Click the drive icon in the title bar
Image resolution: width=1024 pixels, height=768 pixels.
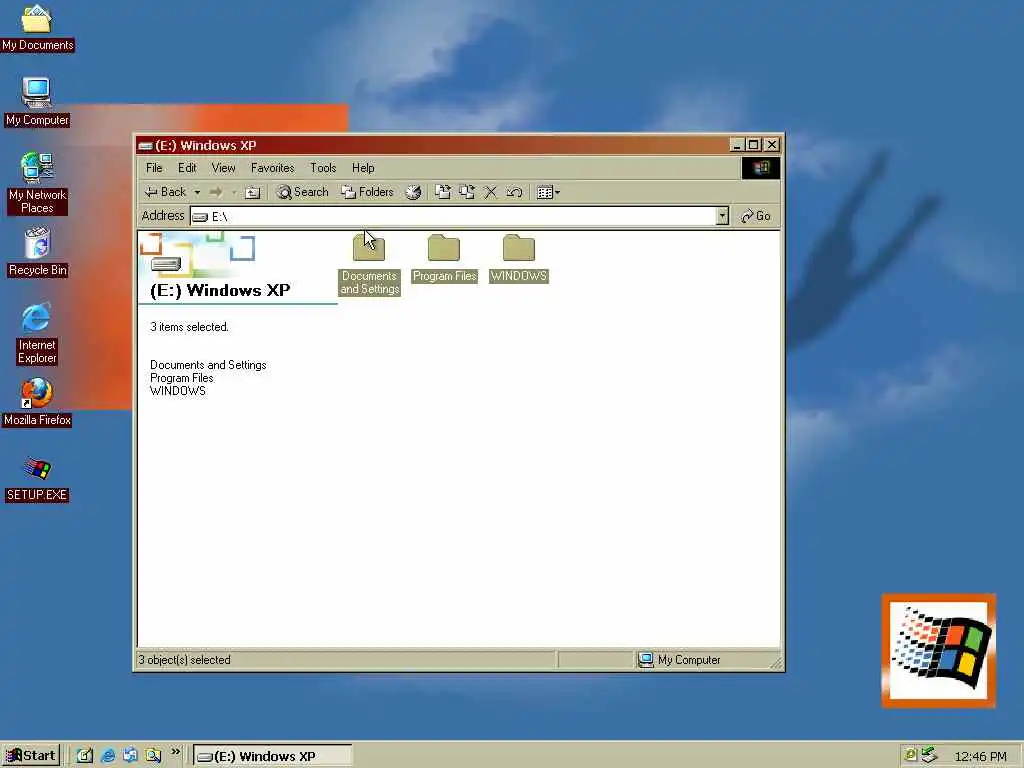pyautogui.click(x=146, y=146)
